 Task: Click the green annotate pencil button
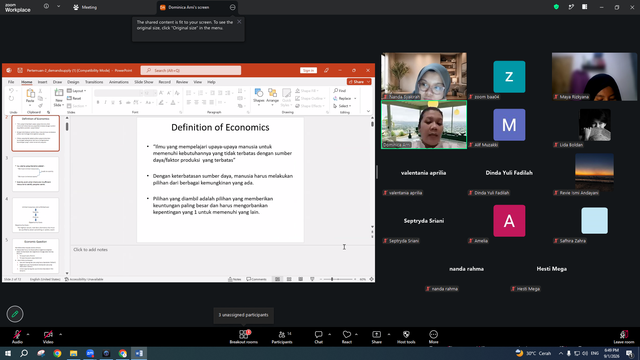click(15, 314)
